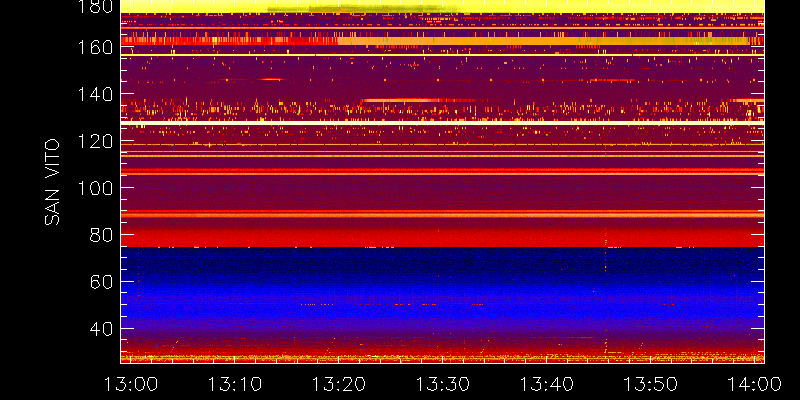Click the 100 frequency axis label
Screen dimensions: 800x400
pyautogui.click(x=95, y=188)
